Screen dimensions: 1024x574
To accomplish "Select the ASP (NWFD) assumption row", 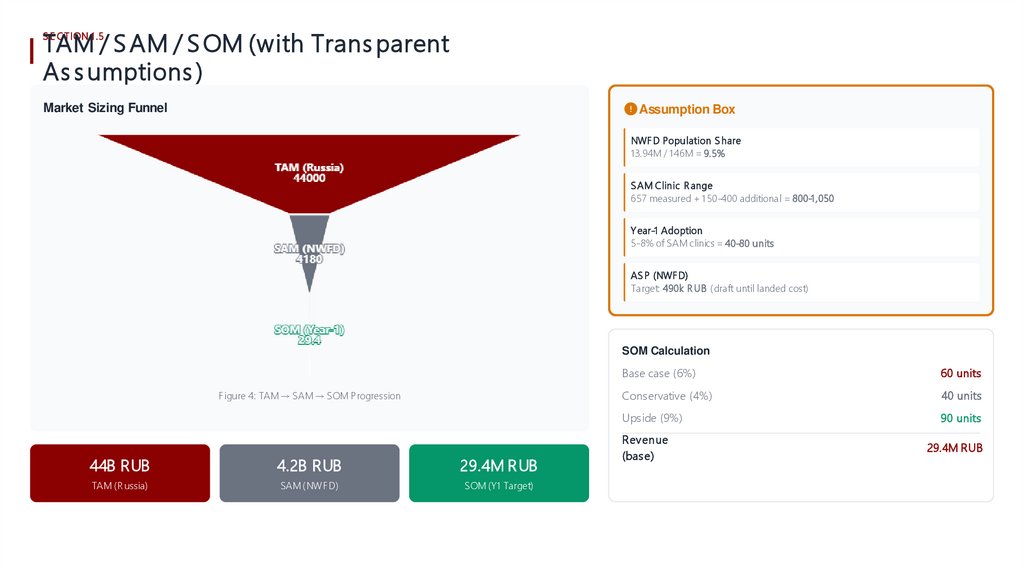I will click(x=800, y=281).
